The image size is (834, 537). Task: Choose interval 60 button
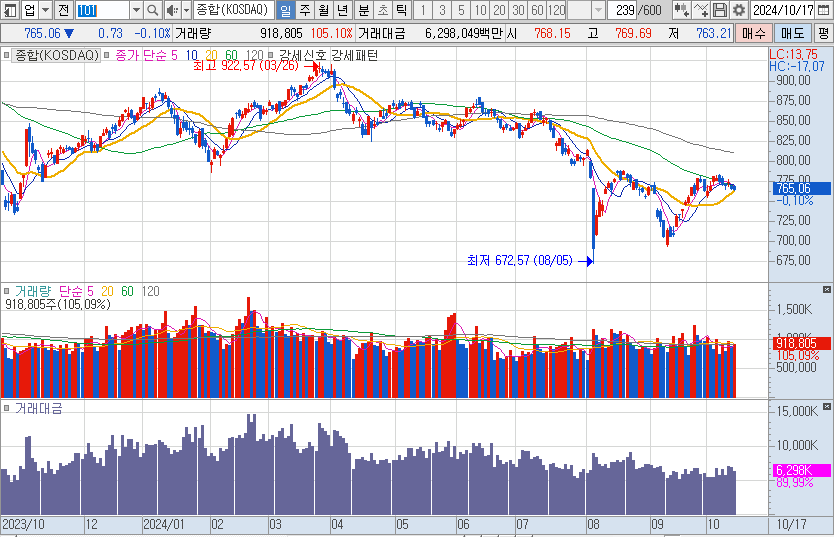click(538, 10)
